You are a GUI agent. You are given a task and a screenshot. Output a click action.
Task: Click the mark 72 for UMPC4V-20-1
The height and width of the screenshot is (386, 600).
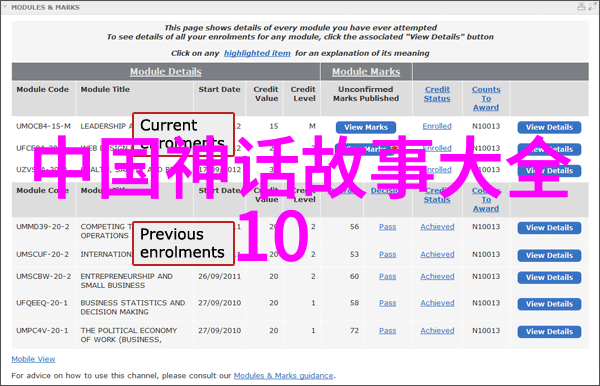(354, 331)
